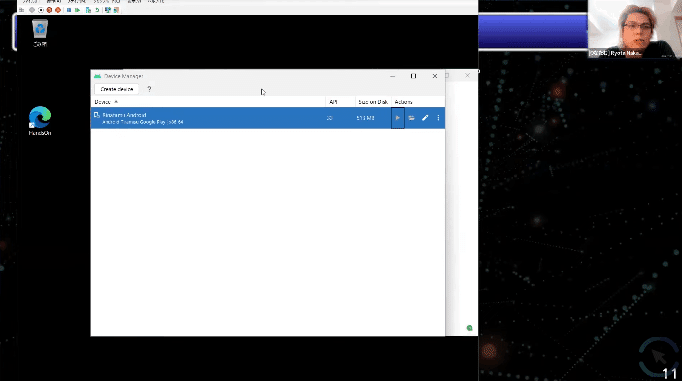Click the device's API level value
Screen dimensions: 682x381
pyautogui.click(x=329, y=118)
